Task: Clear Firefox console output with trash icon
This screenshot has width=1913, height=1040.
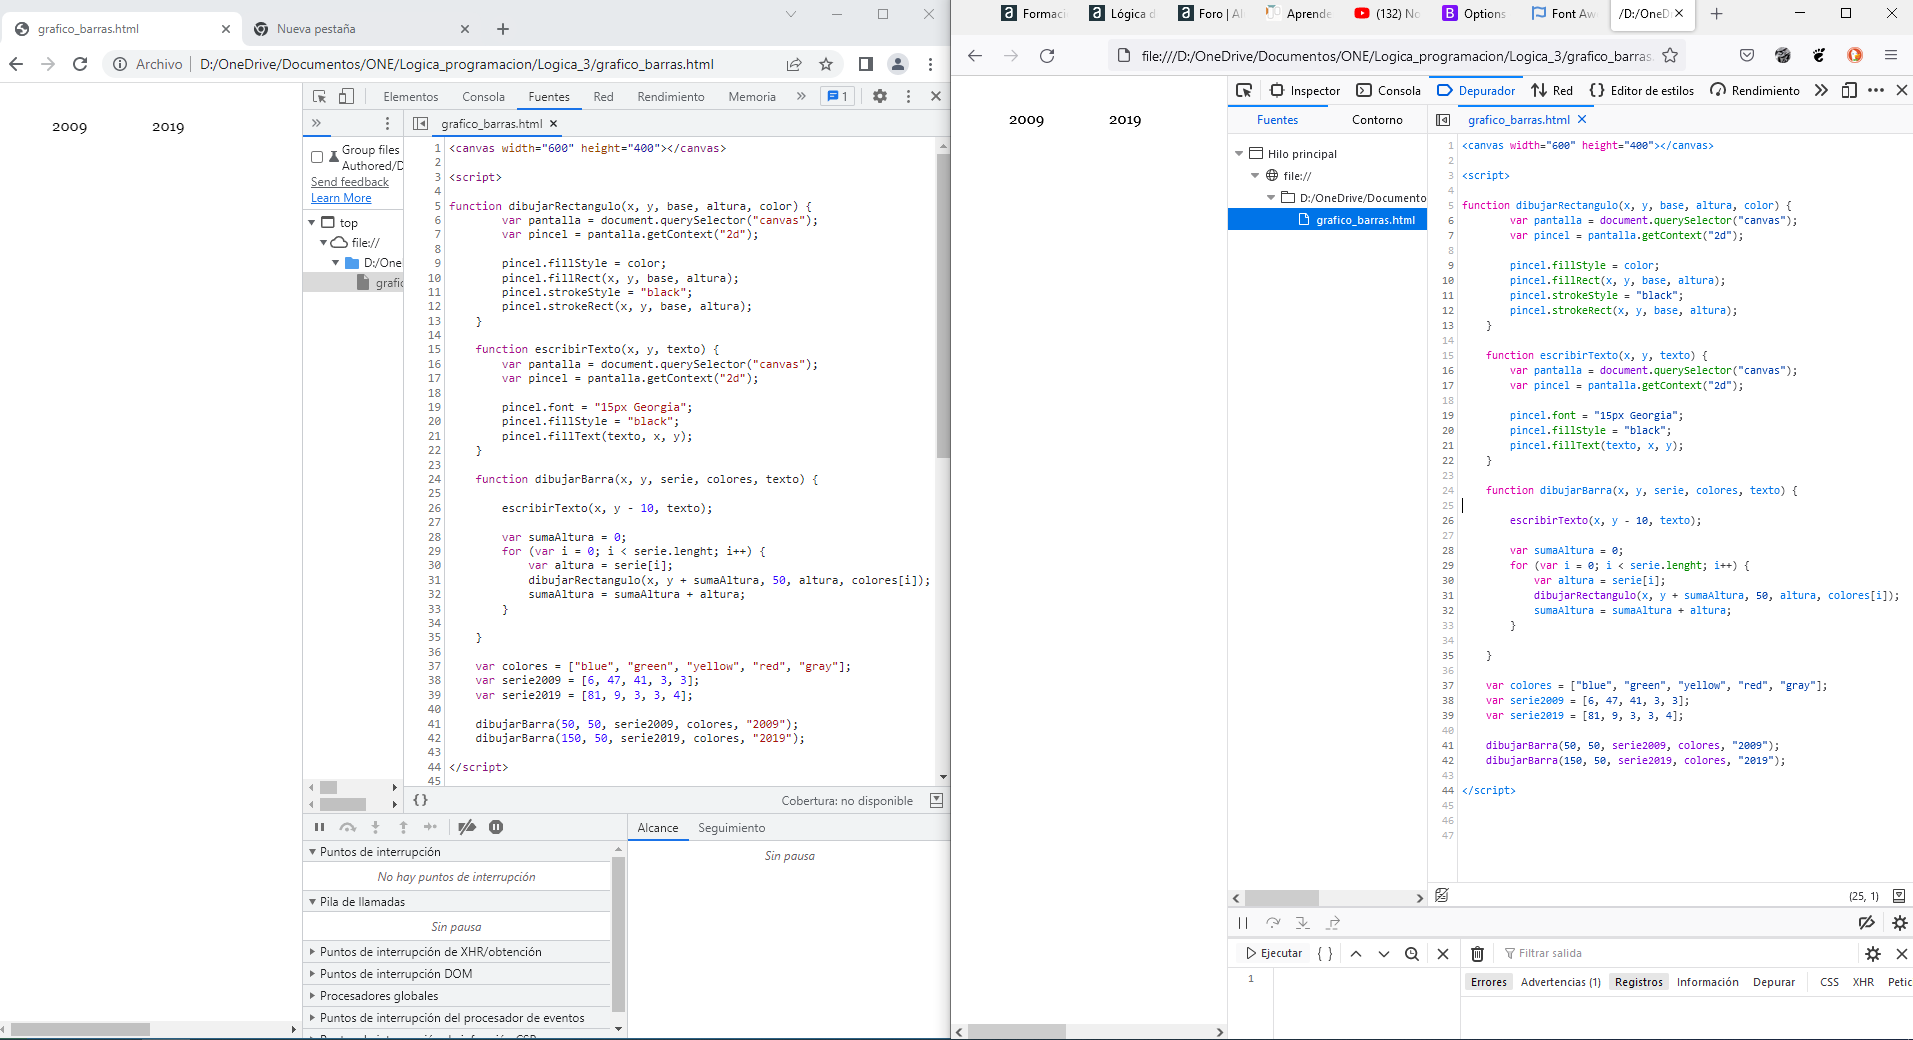Action: point(1477,954)
